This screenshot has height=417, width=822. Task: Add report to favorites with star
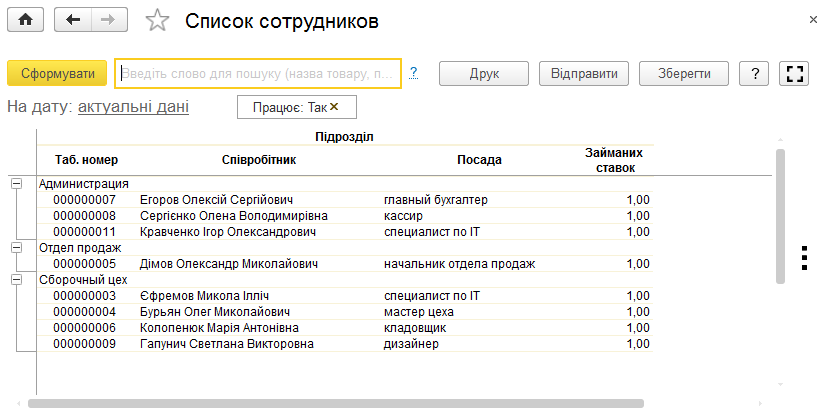pyautogui.click(x=157, y=20)
